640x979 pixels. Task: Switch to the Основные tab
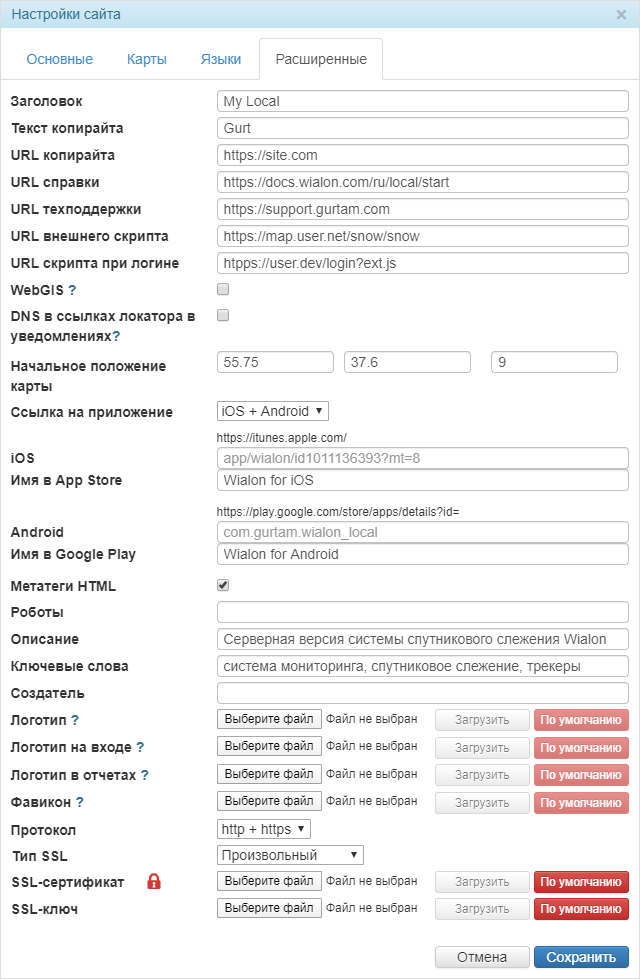(60, 59)
